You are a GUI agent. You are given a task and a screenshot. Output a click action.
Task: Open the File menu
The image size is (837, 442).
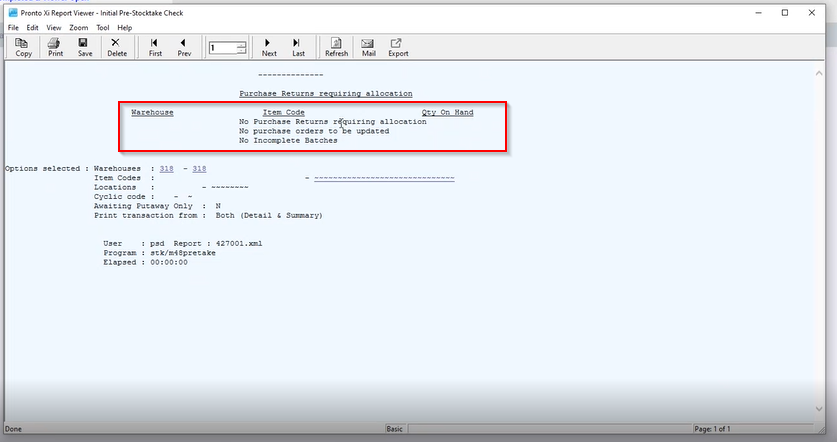tap(13, 28)
